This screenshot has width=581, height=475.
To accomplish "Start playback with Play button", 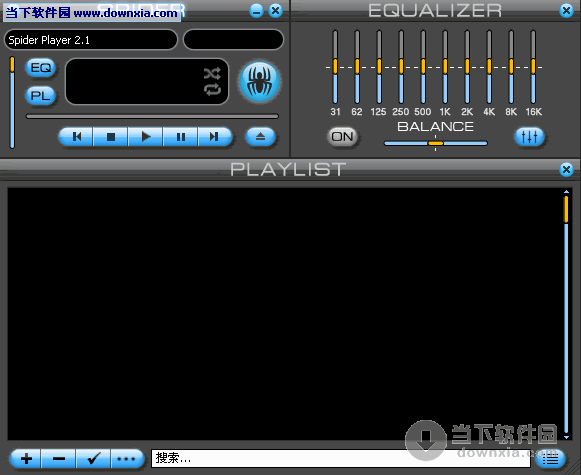I will [x=146, y=137].
